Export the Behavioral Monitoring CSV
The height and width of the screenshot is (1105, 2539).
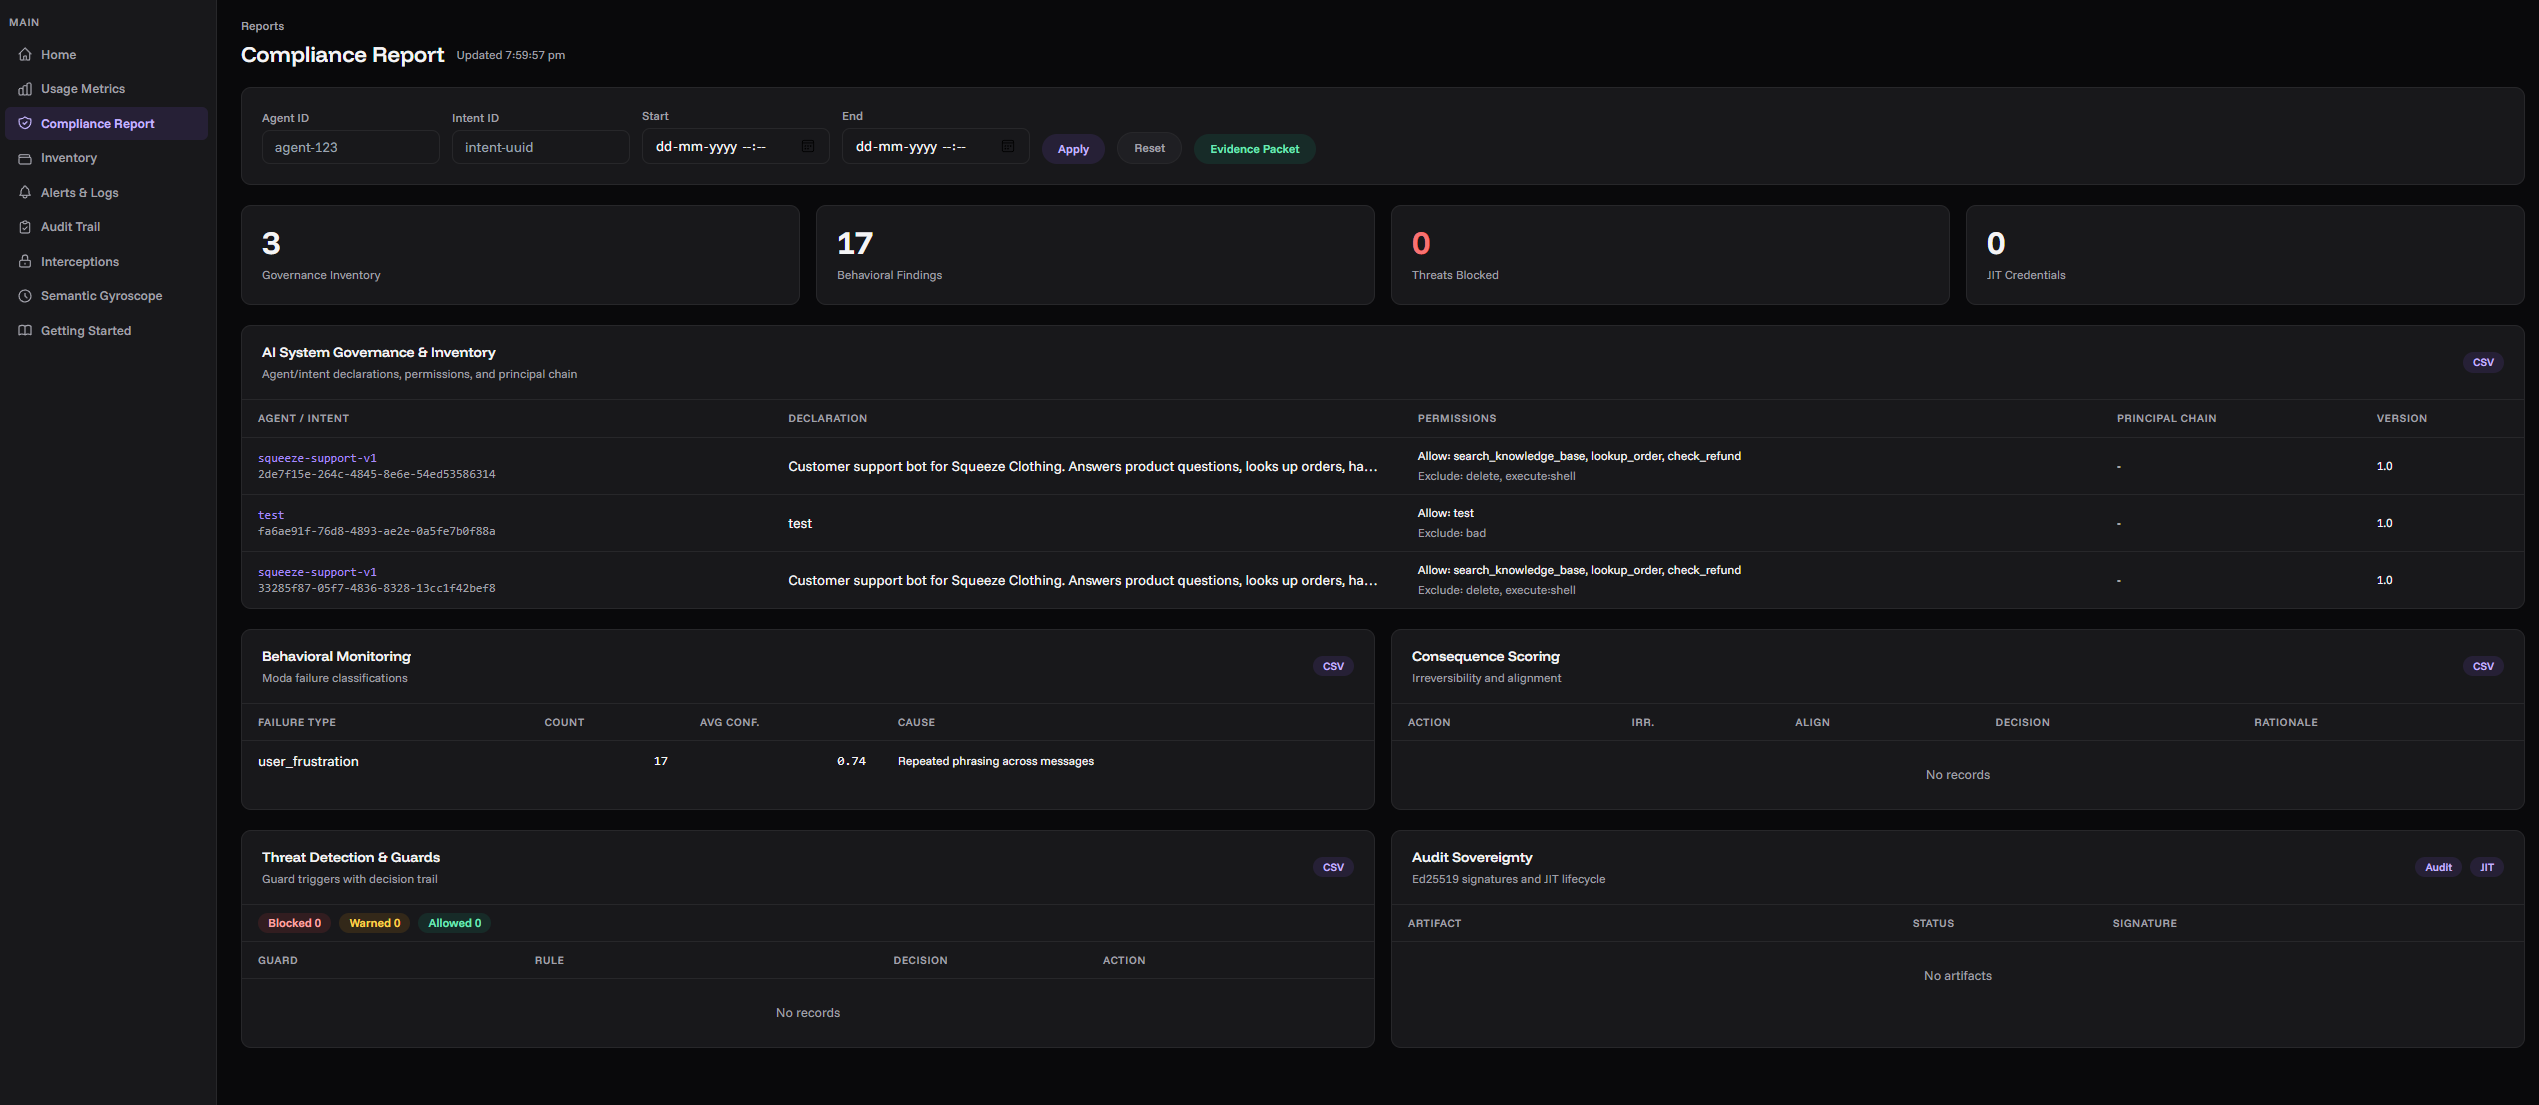coord(1333,666)
